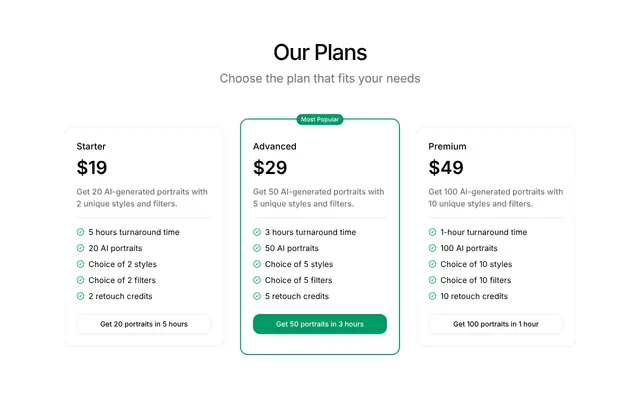640x400 pixels.
Task: Click green Get 50 portraits in 3 hours button
Action: [x=320, y=324]
